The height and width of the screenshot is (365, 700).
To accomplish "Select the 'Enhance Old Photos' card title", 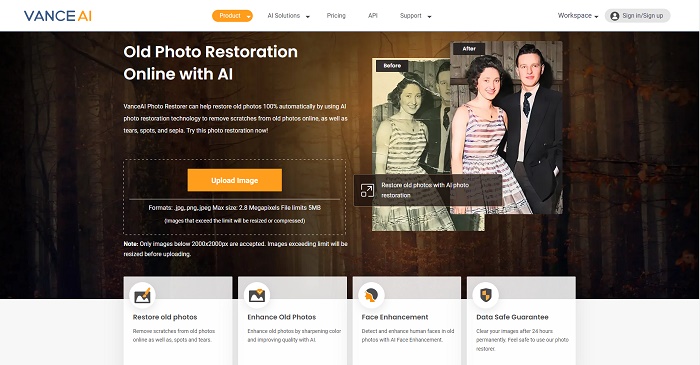I will click(282, 317).
